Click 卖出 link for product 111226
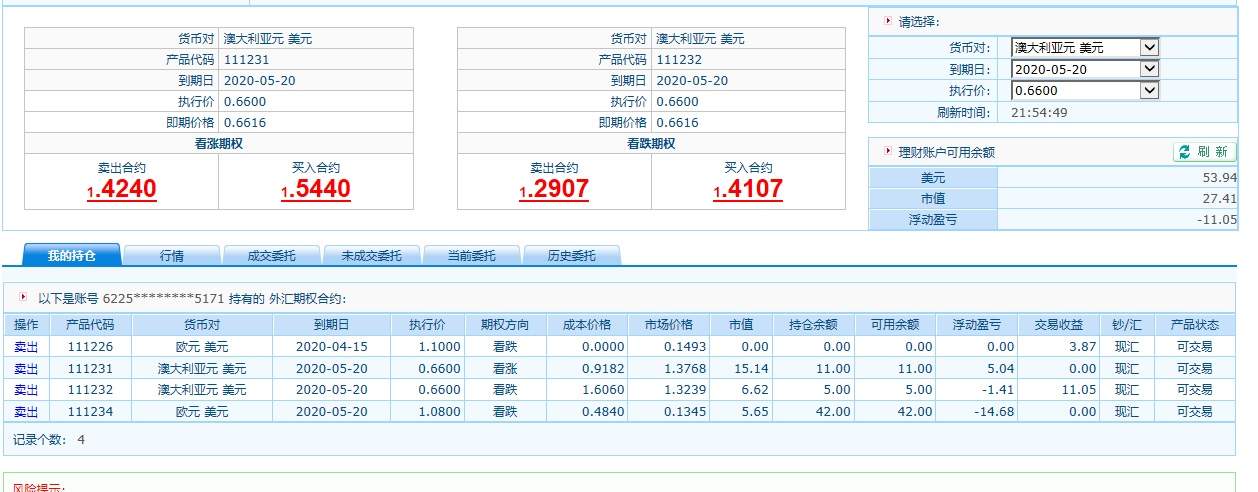Image resolution: width=1258 pixels, height=492 pixels. [x=25, y=346]
